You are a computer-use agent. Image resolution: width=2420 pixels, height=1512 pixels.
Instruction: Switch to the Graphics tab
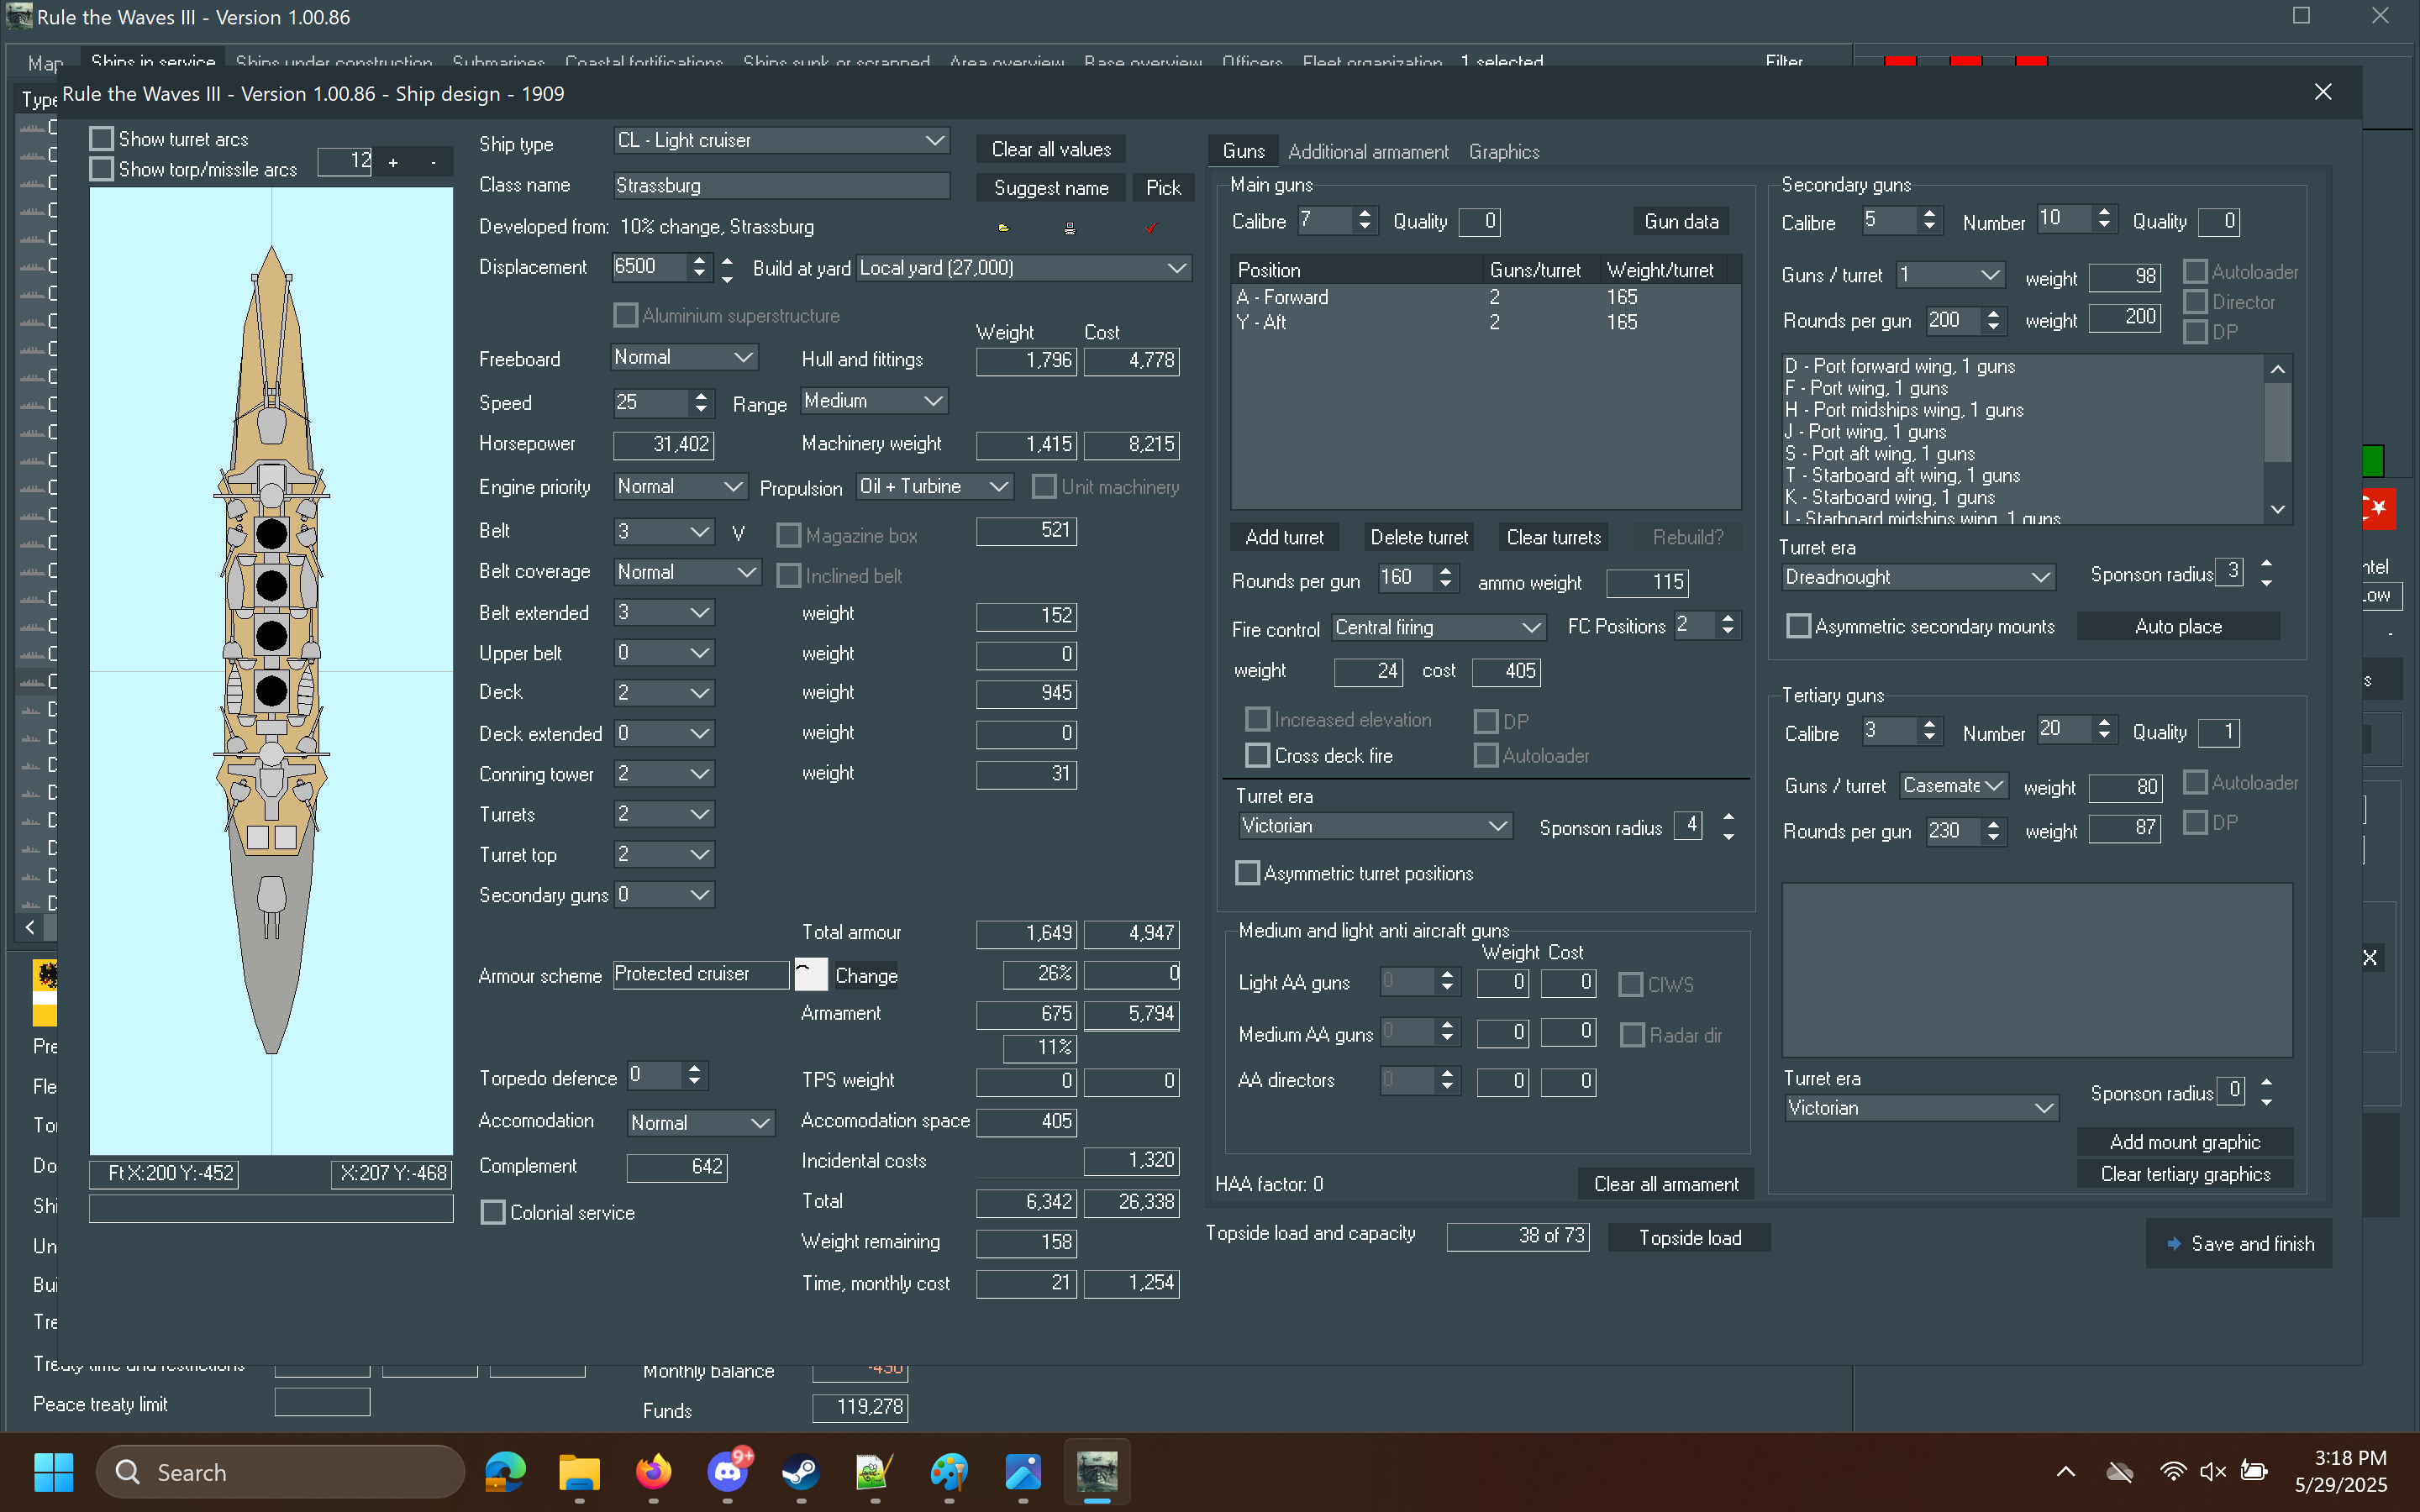click(1504, 151)
